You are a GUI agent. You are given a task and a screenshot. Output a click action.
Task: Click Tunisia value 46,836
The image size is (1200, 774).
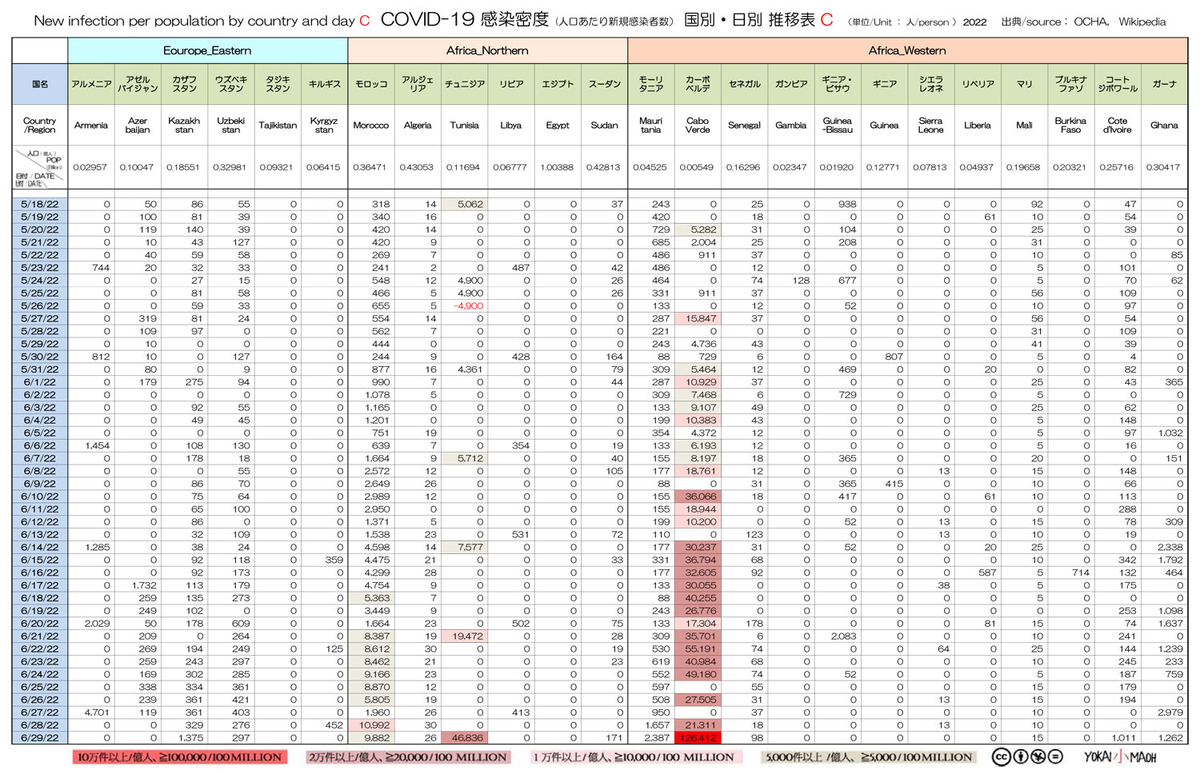pyautogui.click(x=464, y=740)
